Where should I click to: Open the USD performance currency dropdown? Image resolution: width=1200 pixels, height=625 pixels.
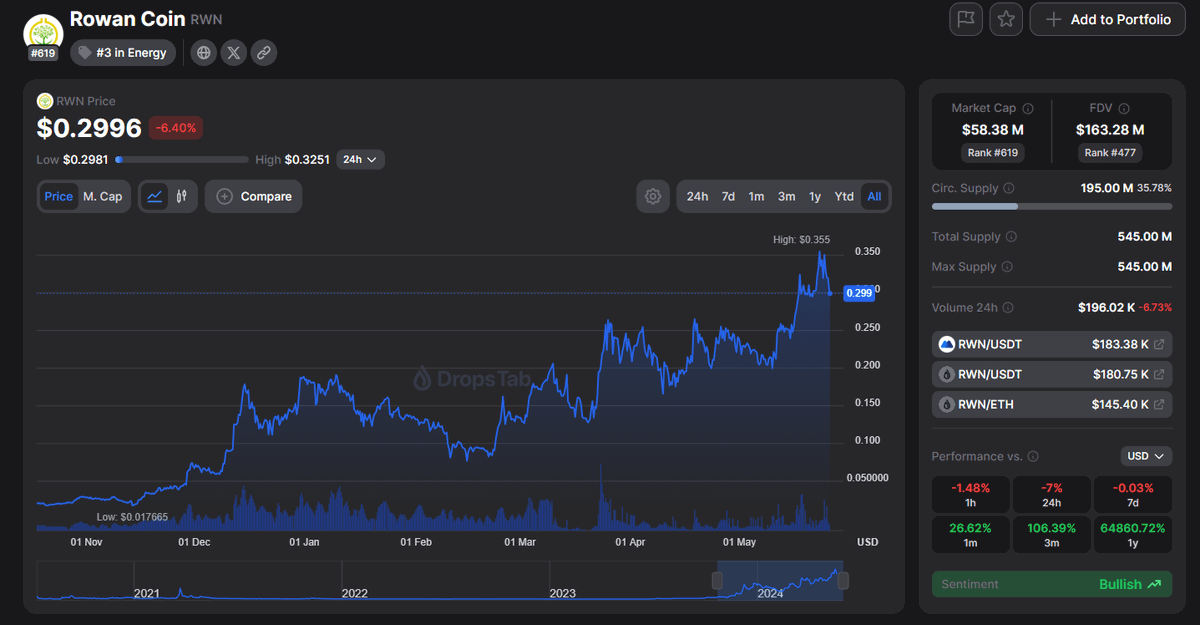point(1146,456)
